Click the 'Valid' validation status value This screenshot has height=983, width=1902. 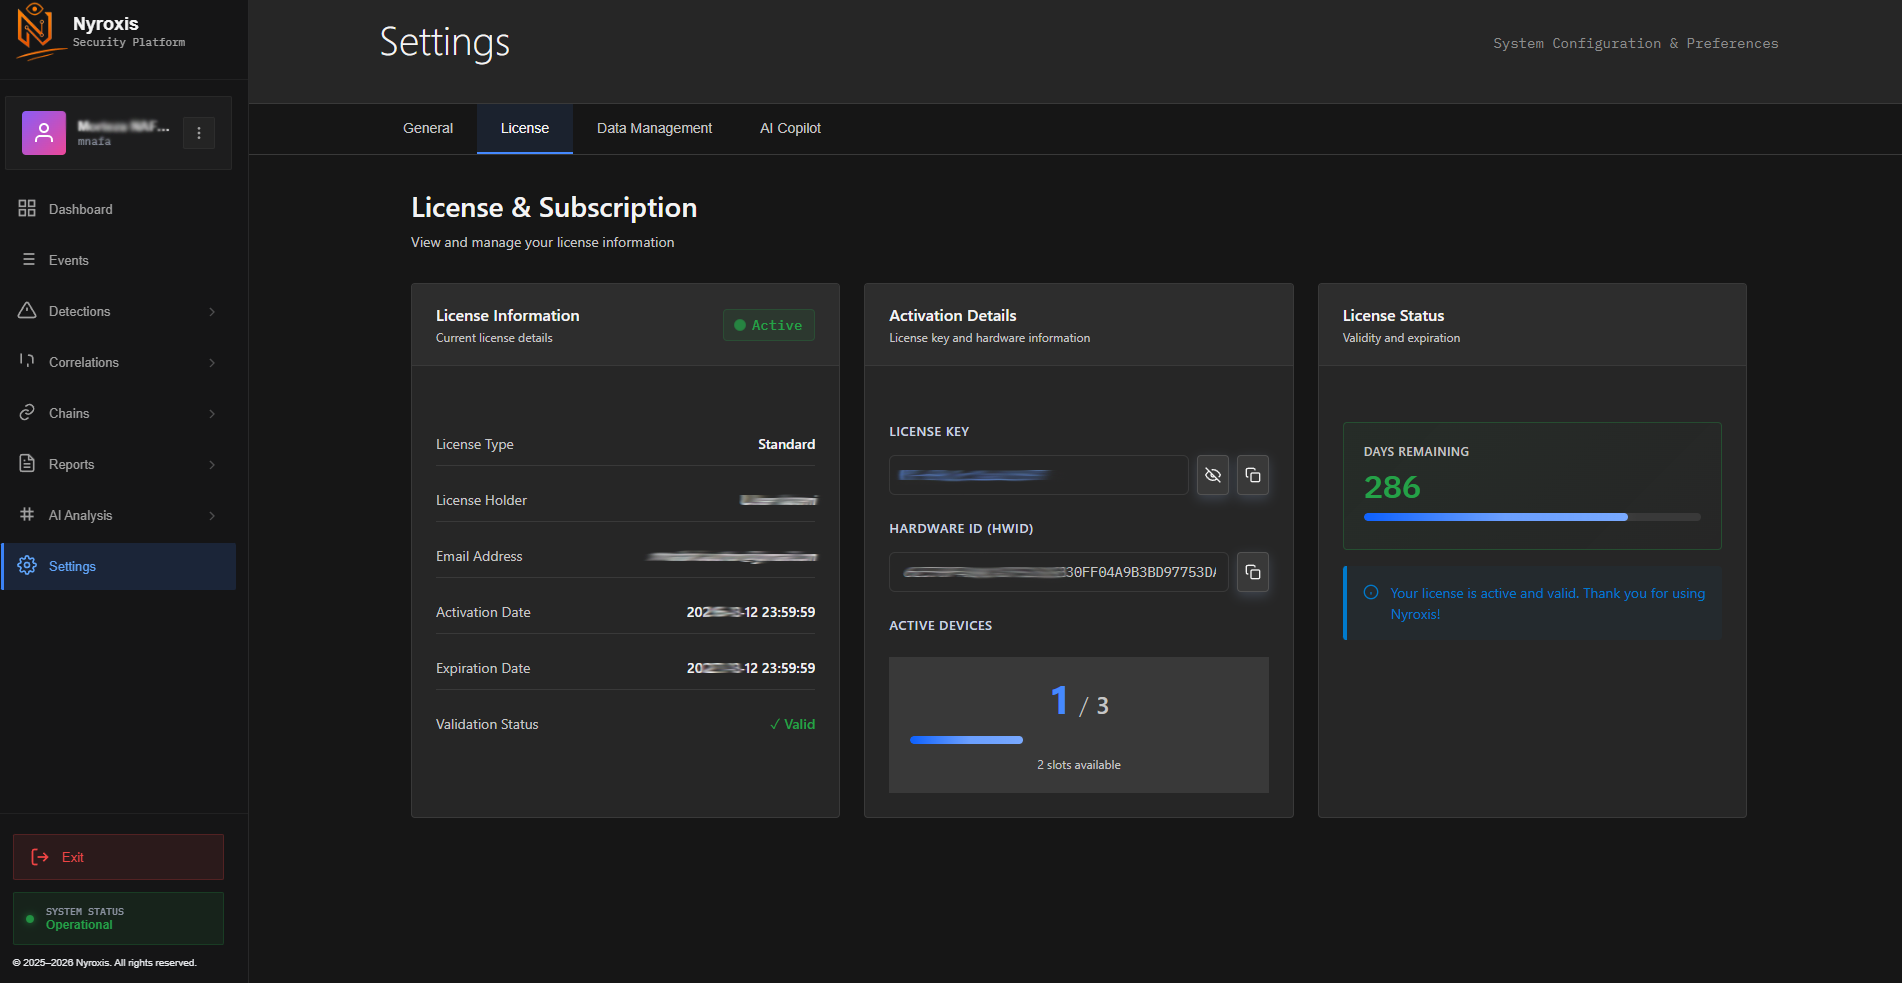click(792, 724)
